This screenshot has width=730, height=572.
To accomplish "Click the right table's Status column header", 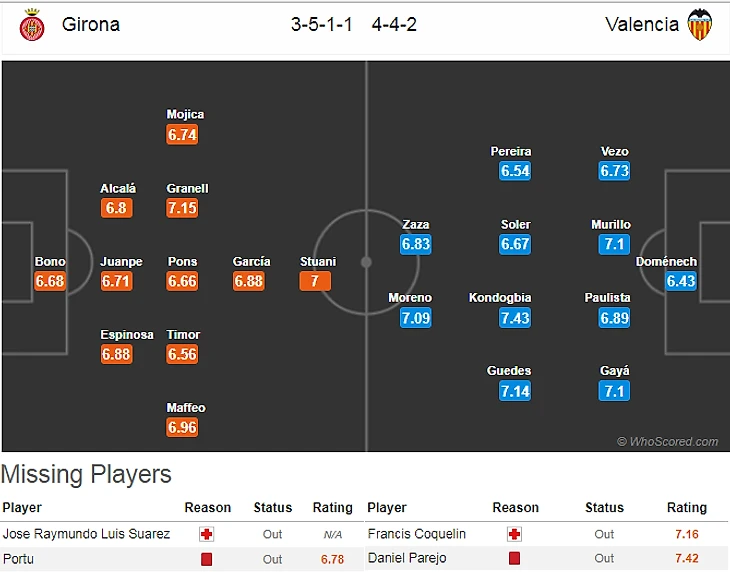I will (x=604, y=508).
